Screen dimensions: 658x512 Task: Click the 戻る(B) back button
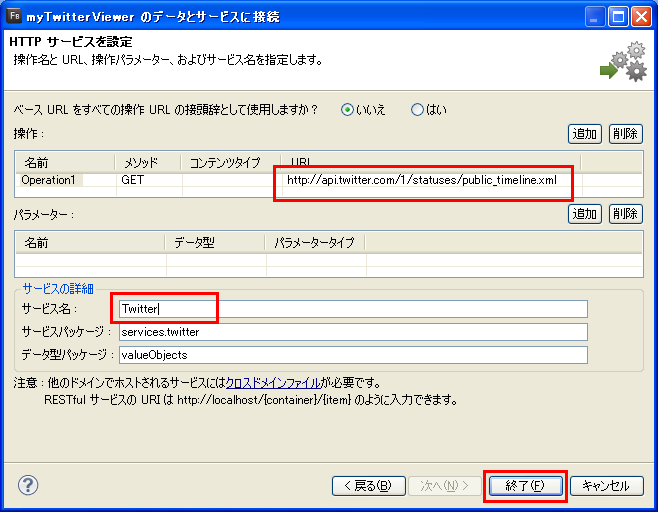pos(368,486)
